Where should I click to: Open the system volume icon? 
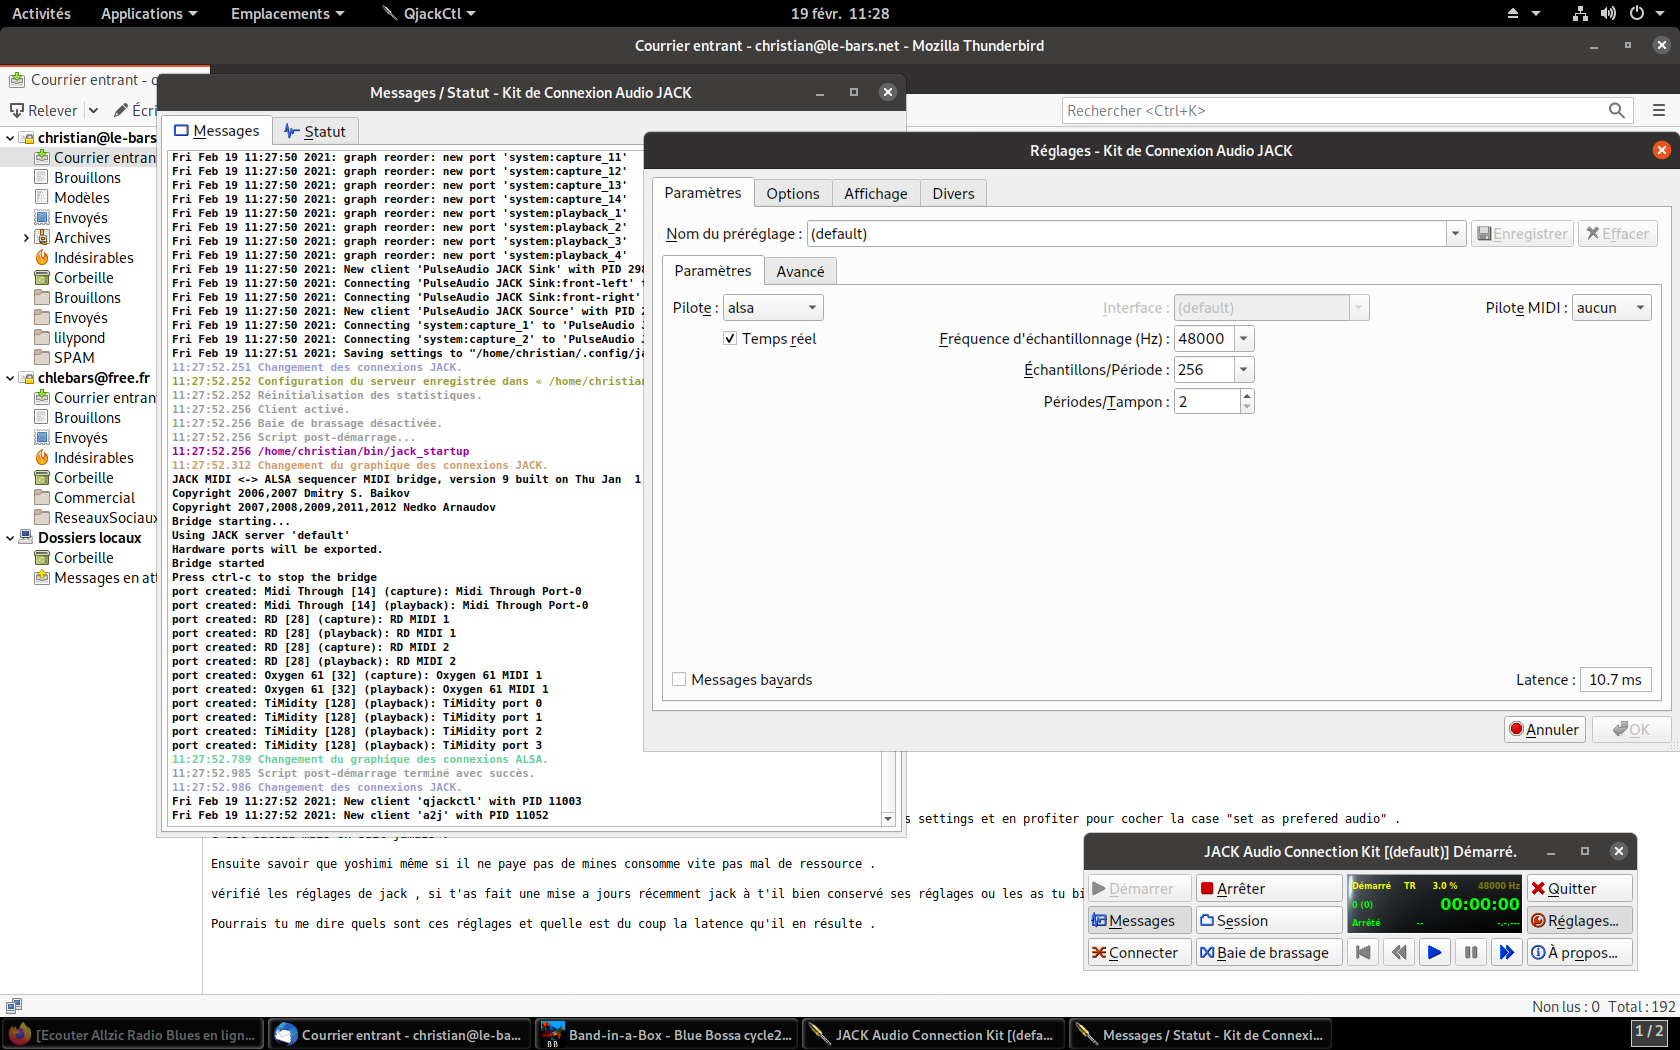click(x=1608, y=14)
